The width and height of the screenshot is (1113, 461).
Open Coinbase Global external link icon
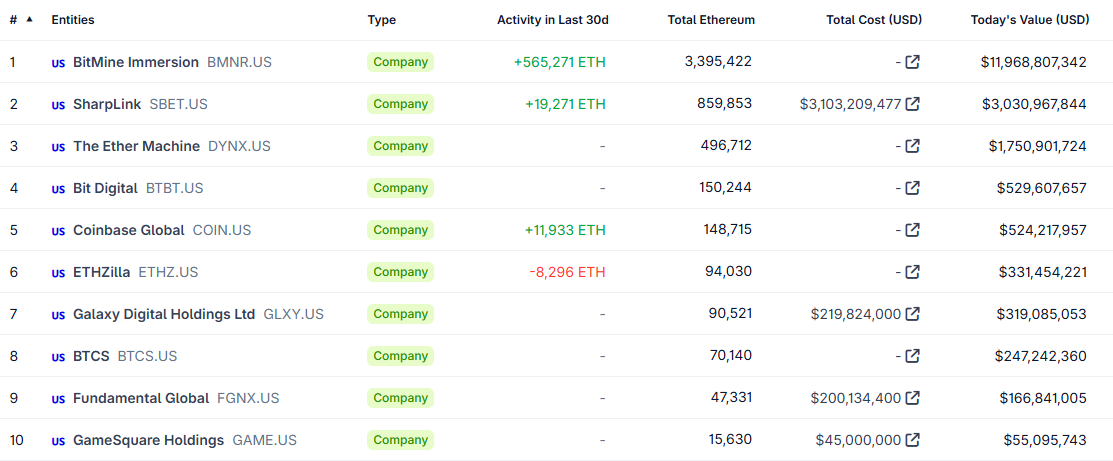click(912, 230)
